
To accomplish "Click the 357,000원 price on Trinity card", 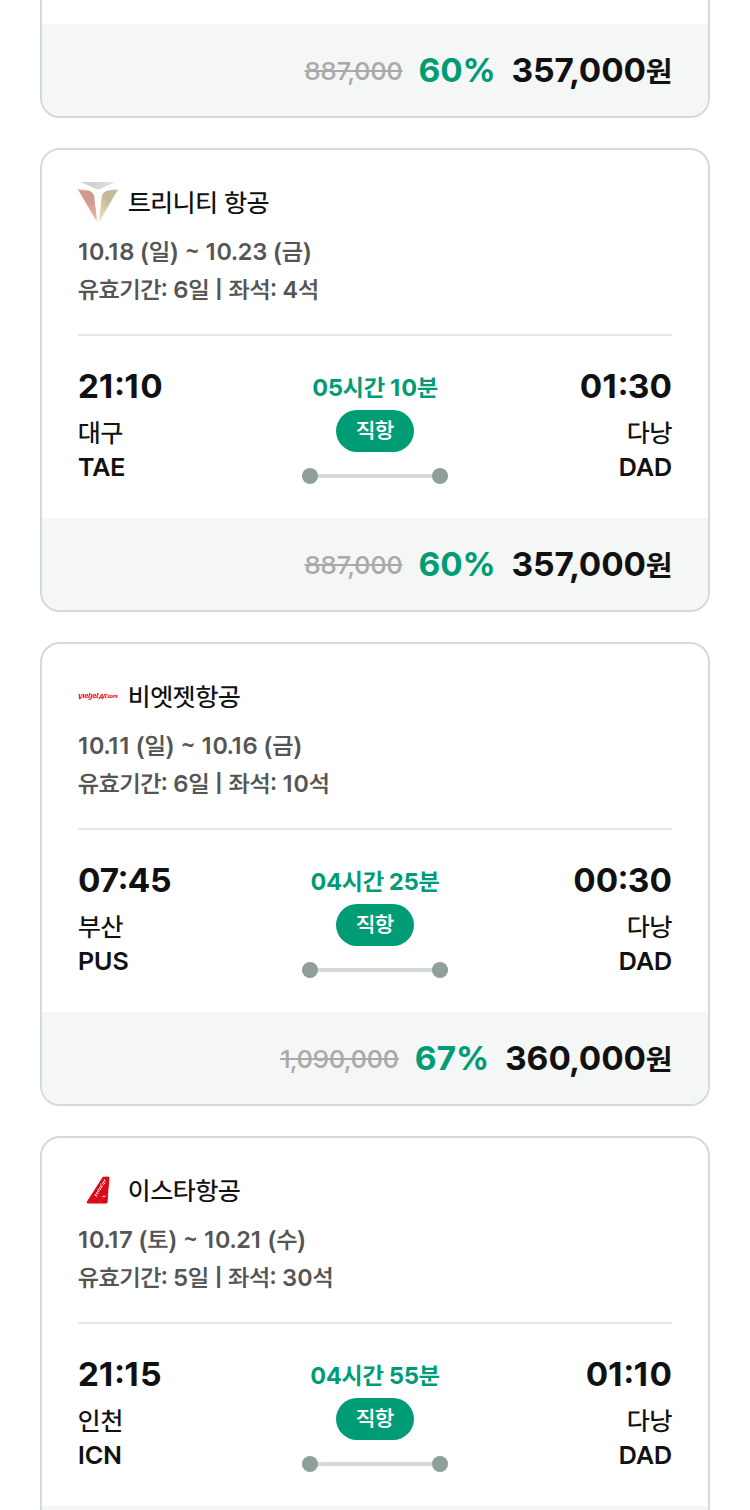I will pyautogui.click(x=592, y=565).
